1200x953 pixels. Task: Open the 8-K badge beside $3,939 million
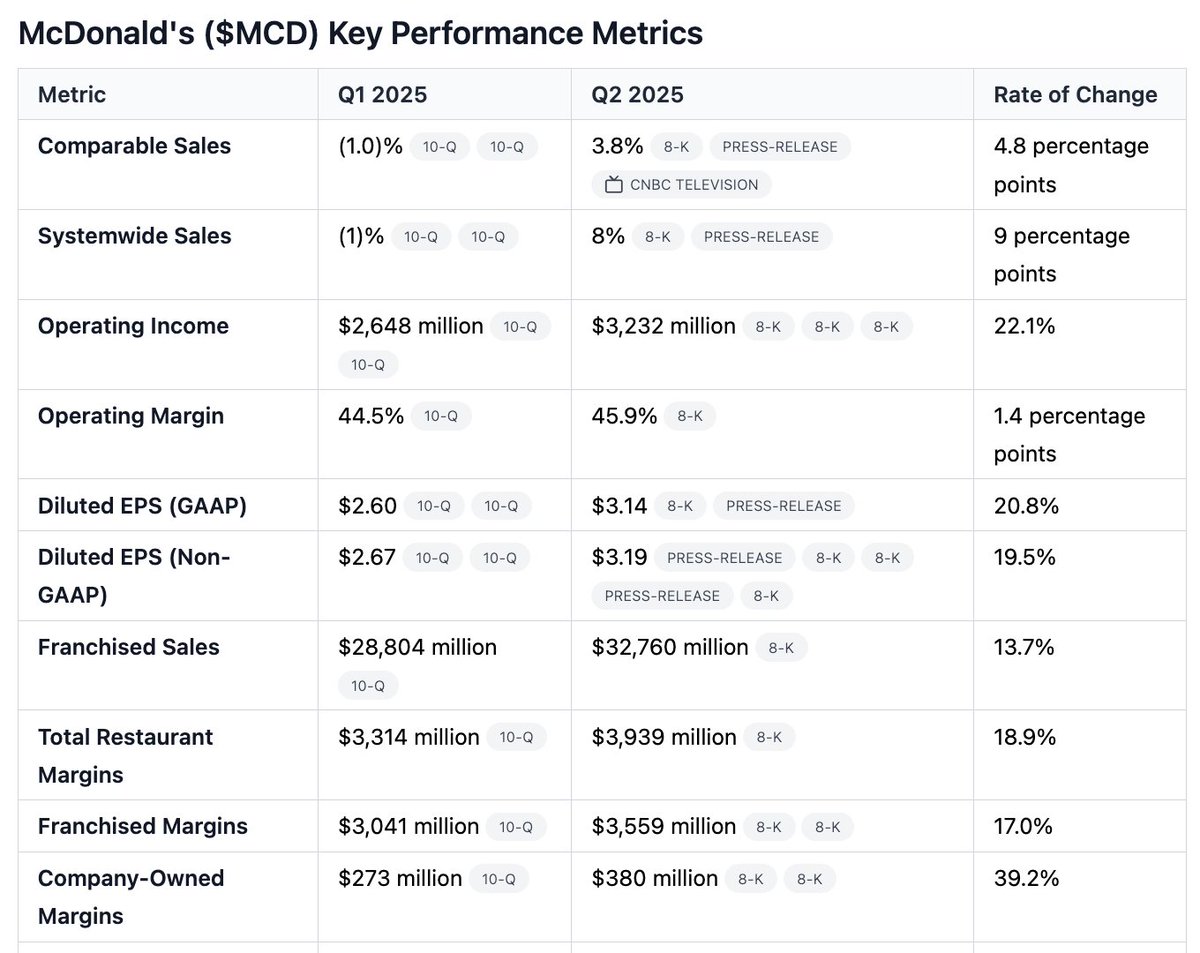tap(769, 738)
